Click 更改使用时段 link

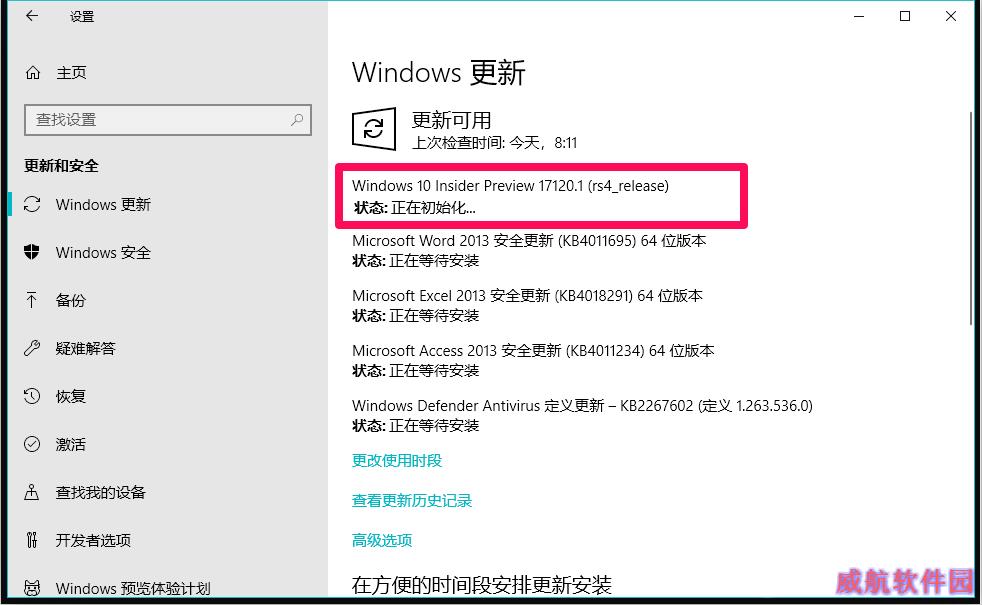[x=397, y=461]
